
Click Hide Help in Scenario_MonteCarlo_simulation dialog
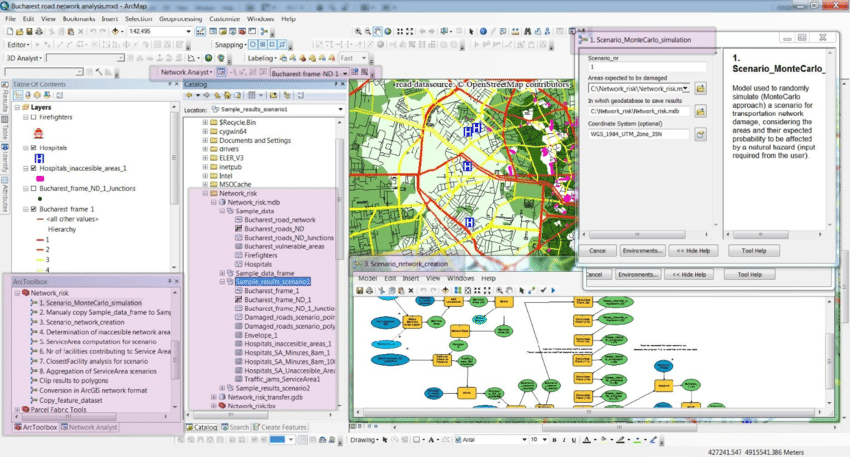tap(693, 250)
